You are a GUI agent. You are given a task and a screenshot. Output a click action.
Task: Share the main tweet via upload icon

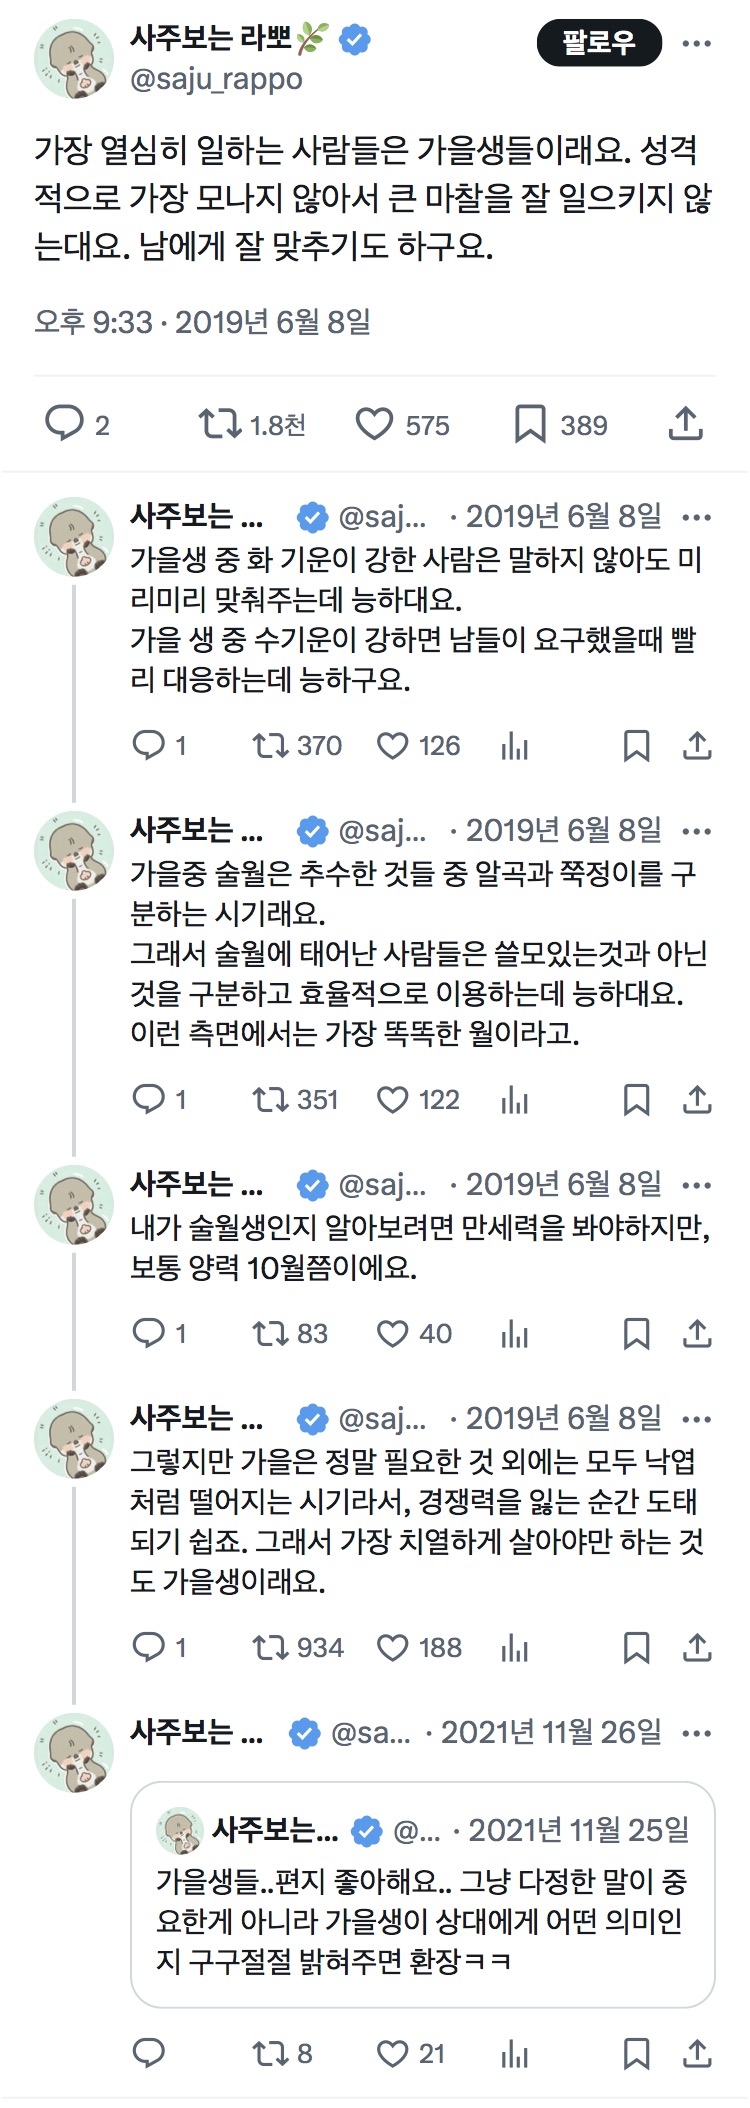click(686, 424)
